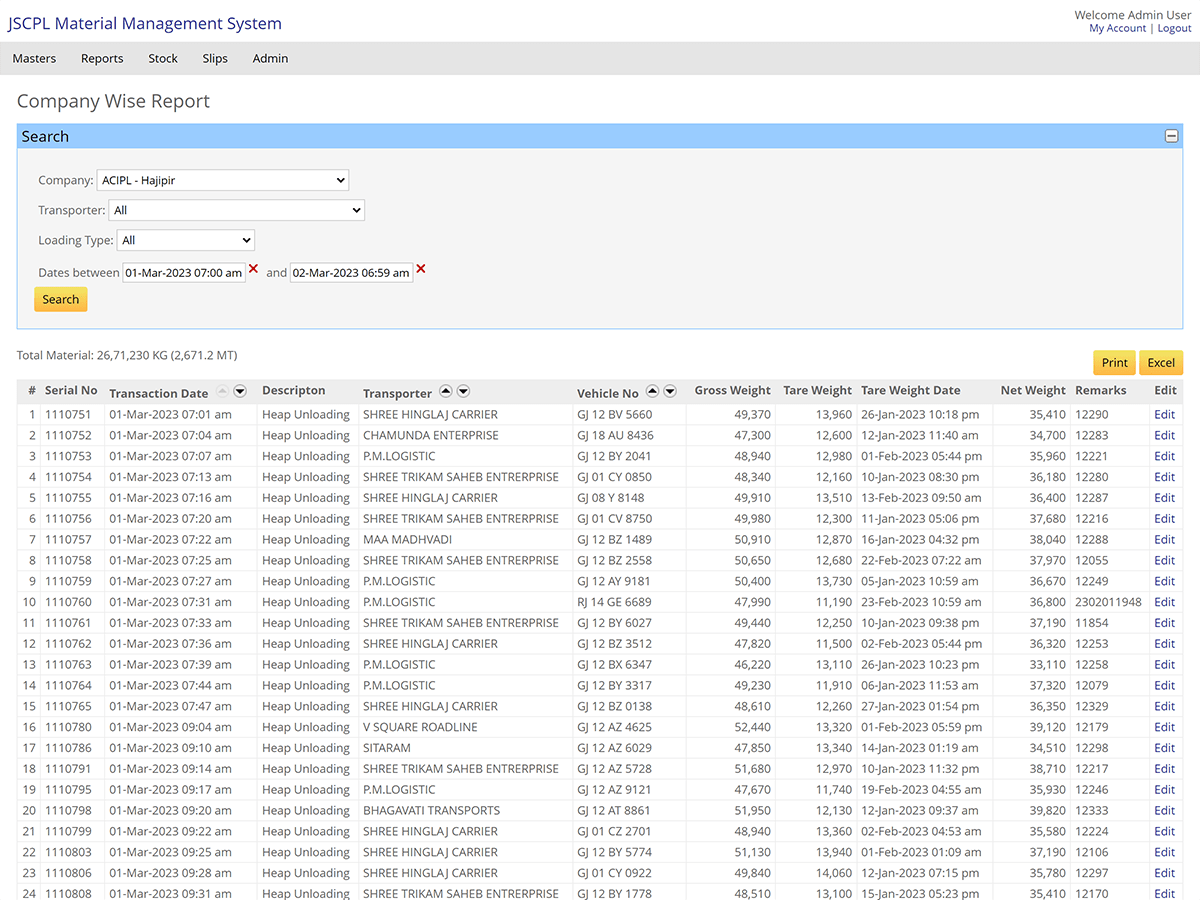Sort Transporter column descending with down arrow
The height and width of the screenshot is (900, 1200).
(463, 391)
